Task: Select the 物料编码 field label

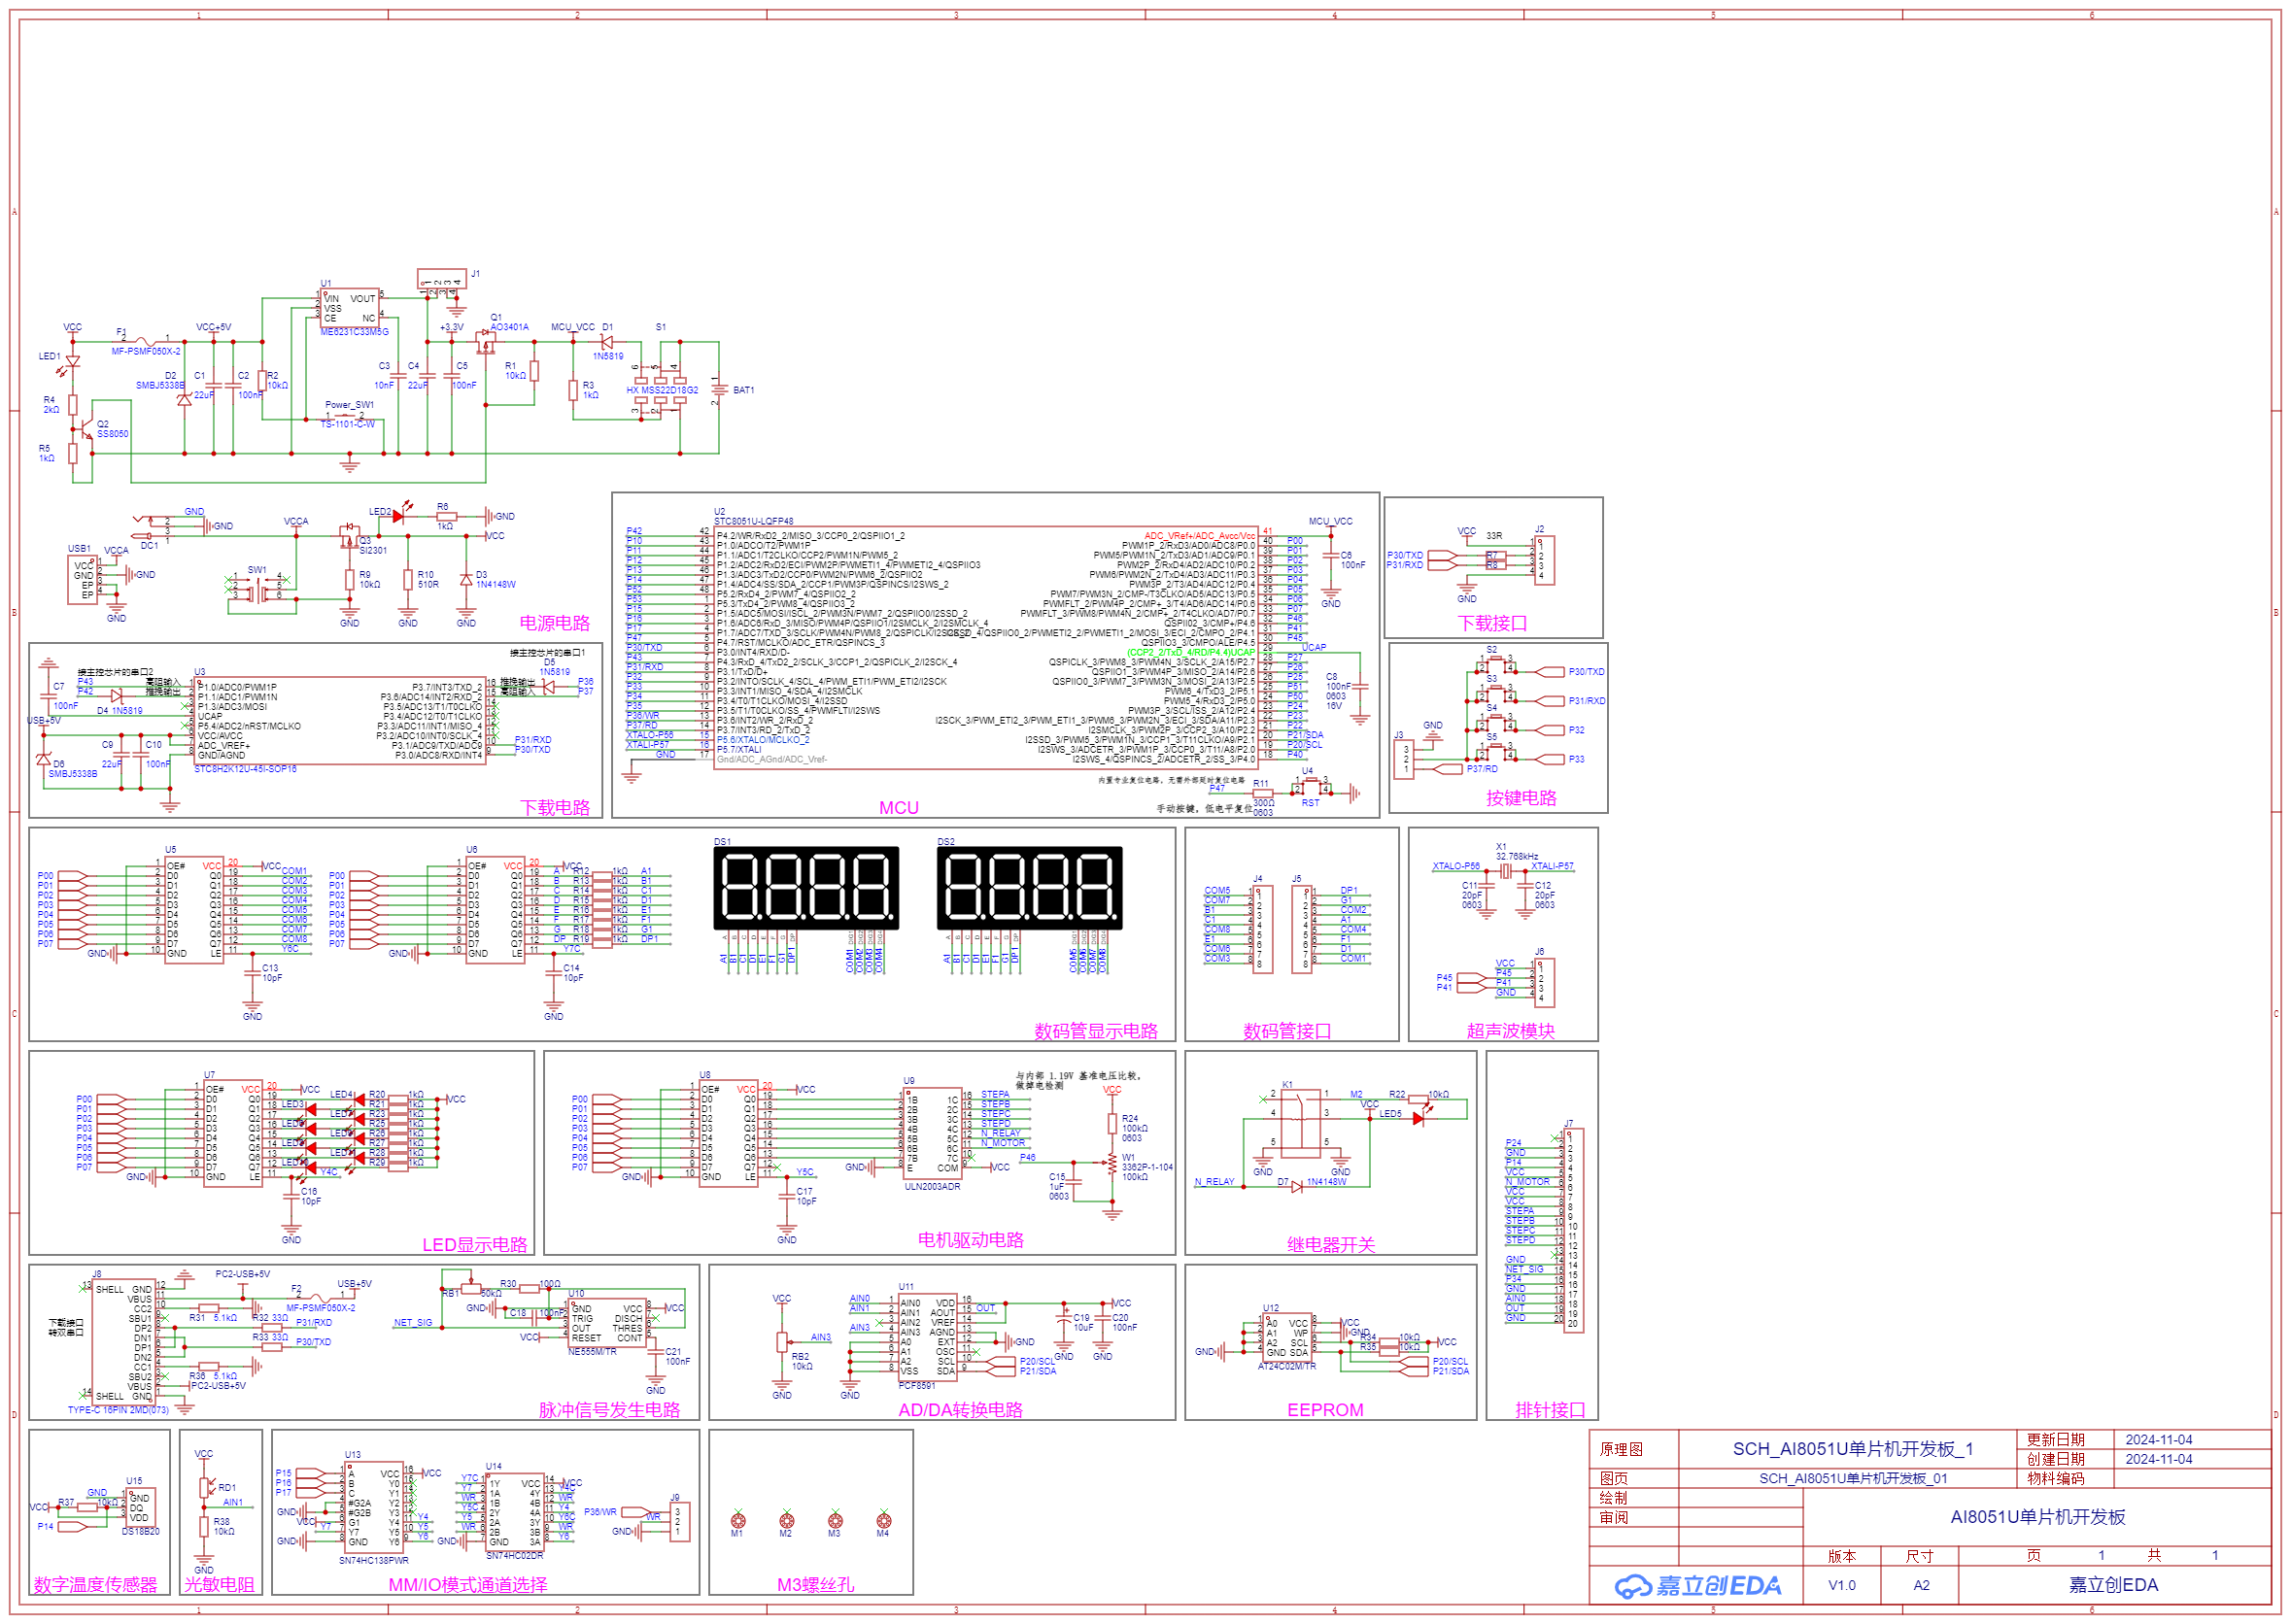Action: pyautogui.click(x=2055, y=1478)
